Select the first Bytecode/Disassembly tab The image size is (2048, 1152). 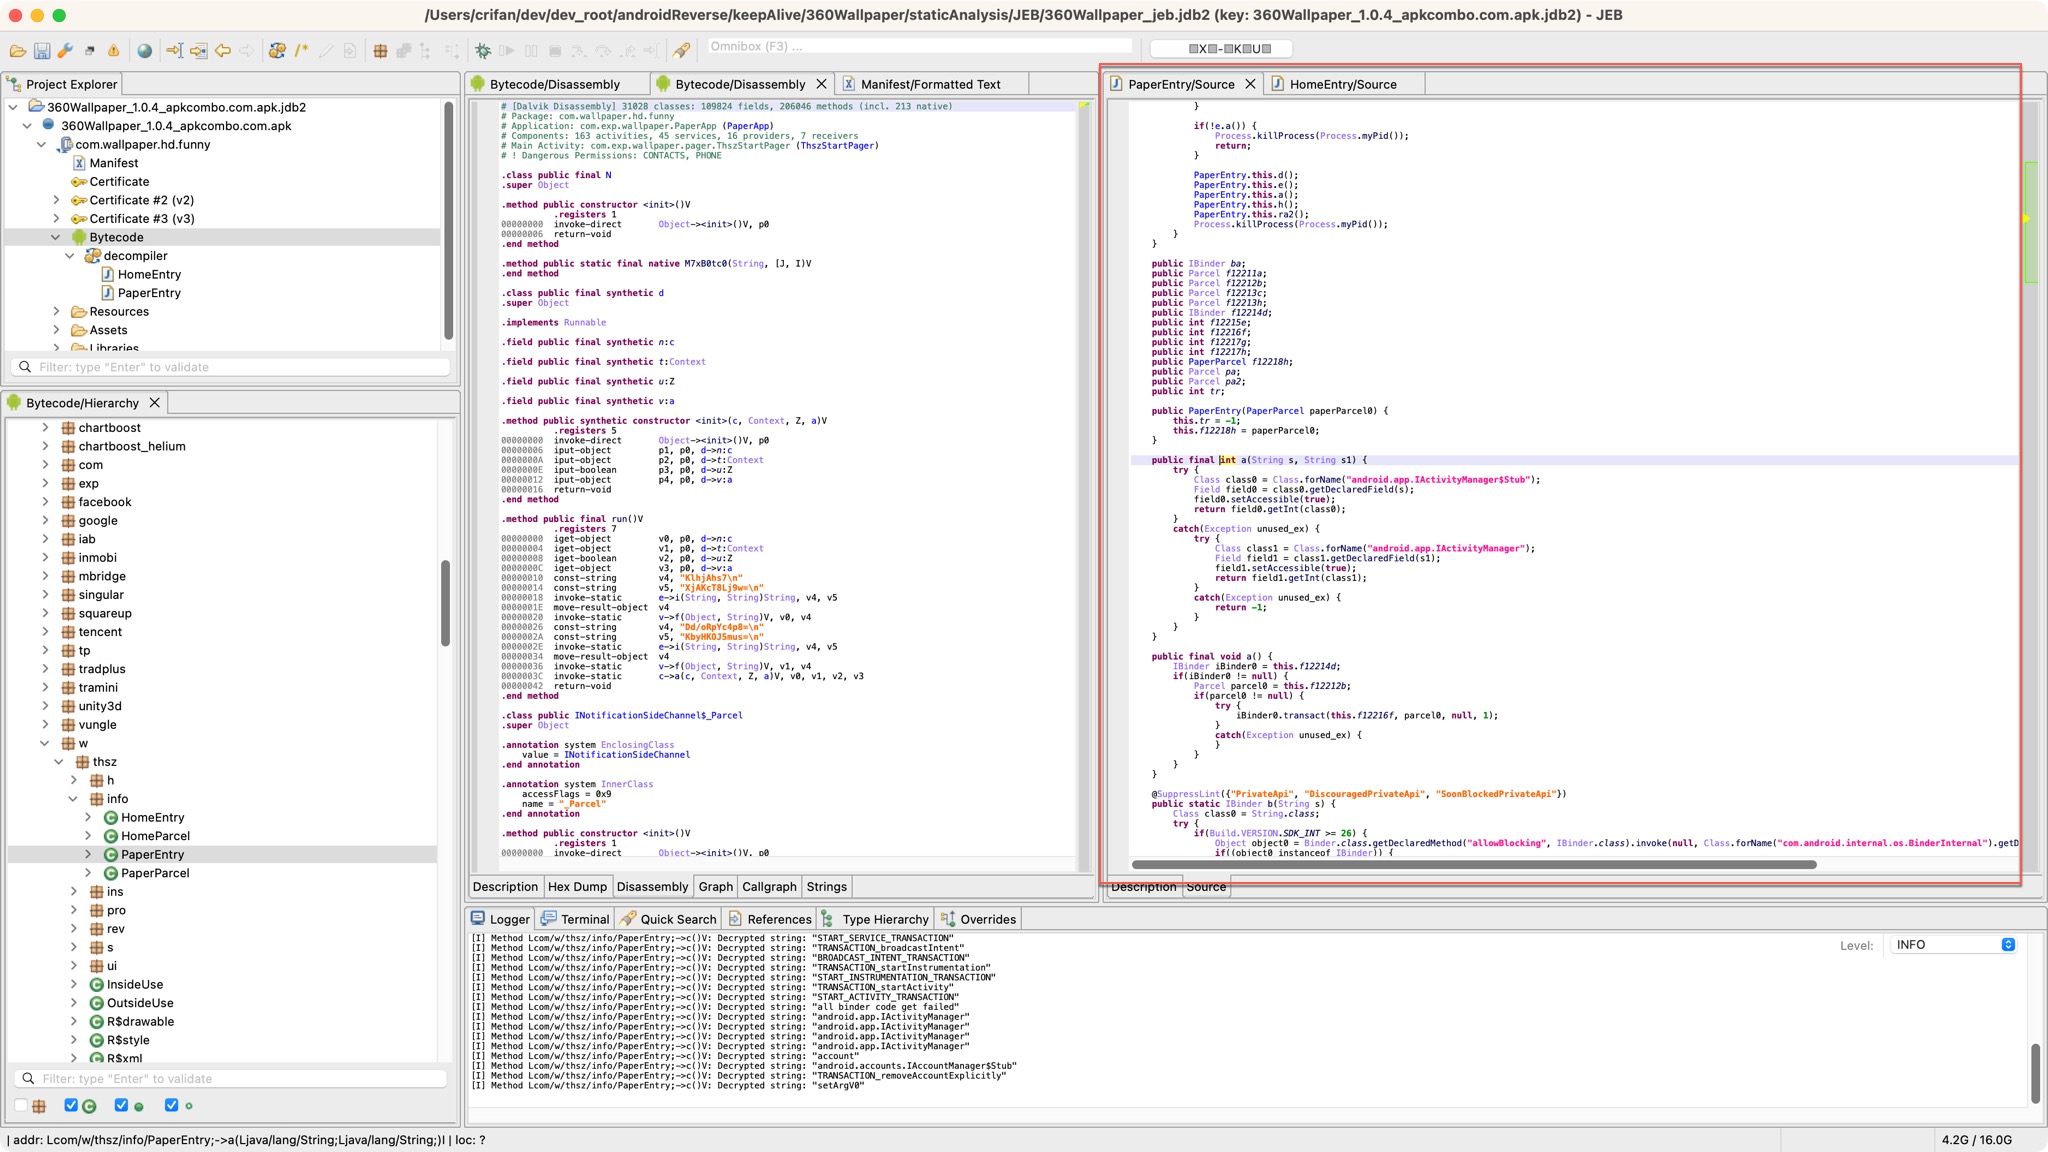pyautogui.click(x=554, y=84)
